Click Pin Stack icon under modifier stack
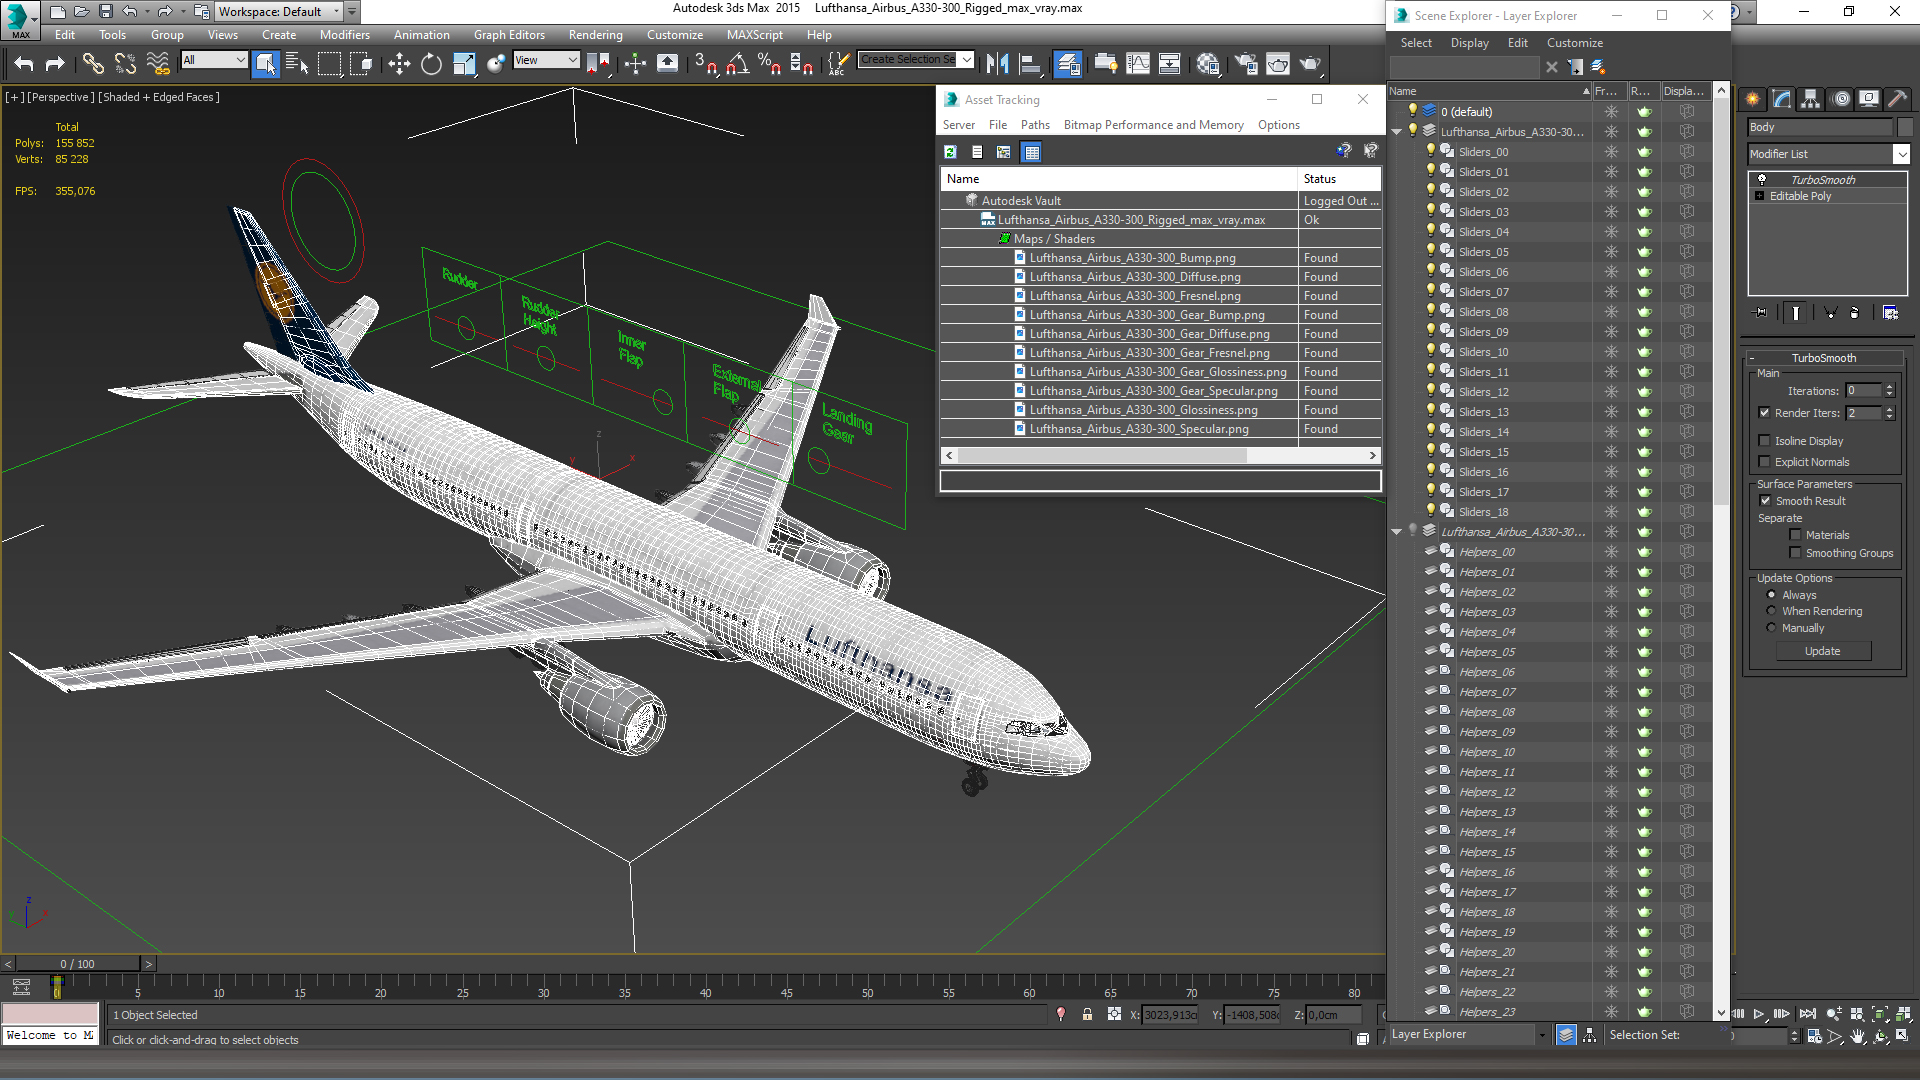Viewport: 1920px width, 1080px height. tap(1761, 313)
